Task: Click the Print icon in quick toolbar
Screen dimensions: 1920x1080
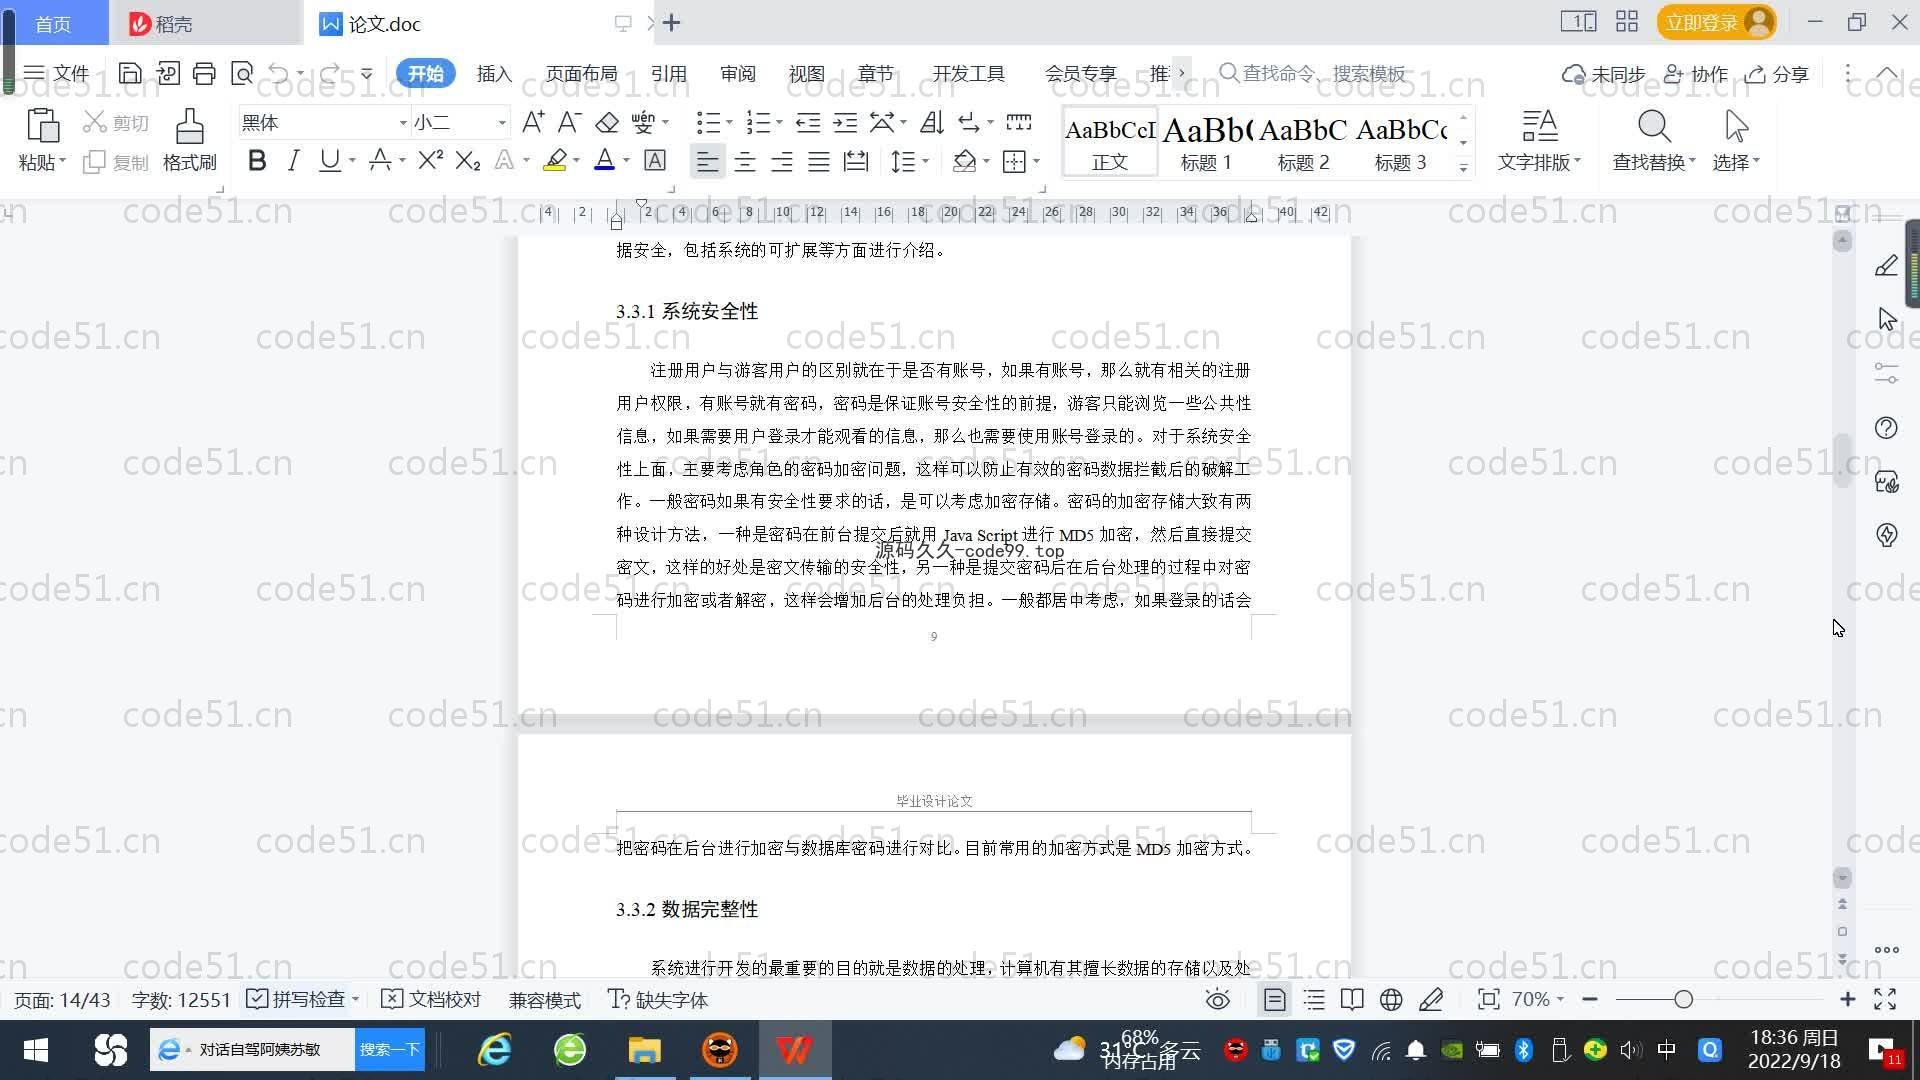Action: 204,73
